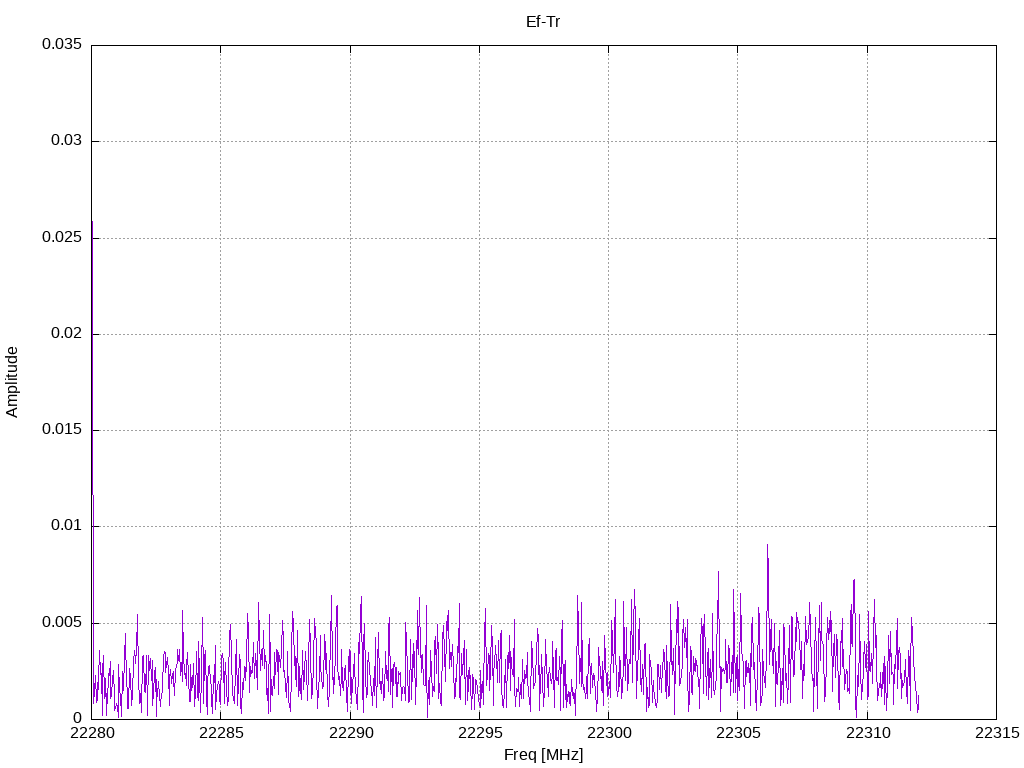Viewport: 1024px width, 768px height.
Task: Pick the 22295 x-axis tick label
Action: [x=479, y=733]
